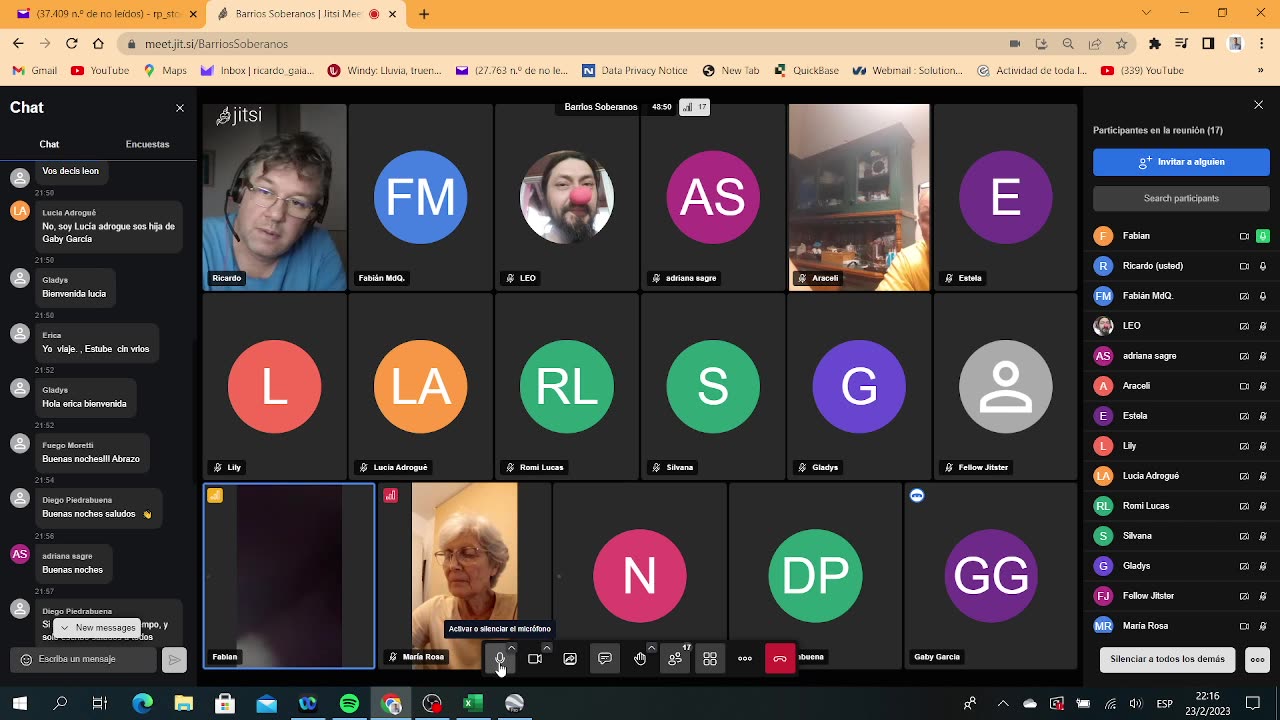Select Estela in participants list
Image resolution: width=1280 pixels, height=720 pixels.
tap(1181, 416)
